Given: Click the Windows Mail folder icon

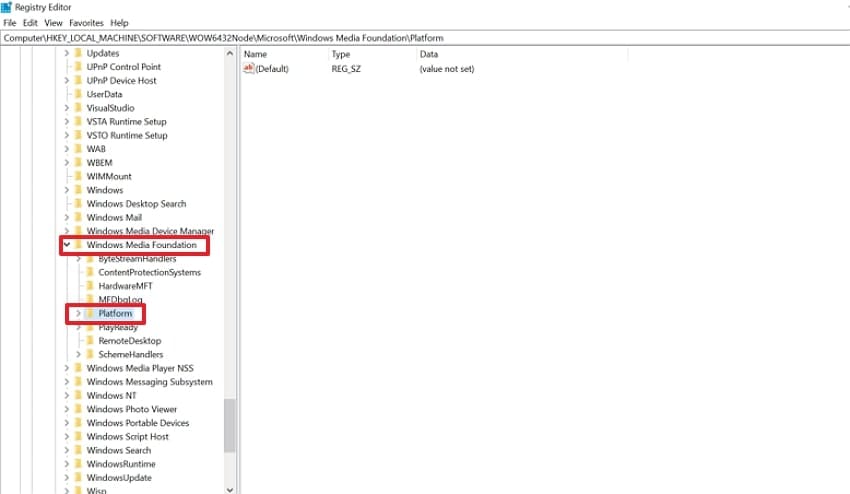Looking at the screenshot, I should coord(78,217).
